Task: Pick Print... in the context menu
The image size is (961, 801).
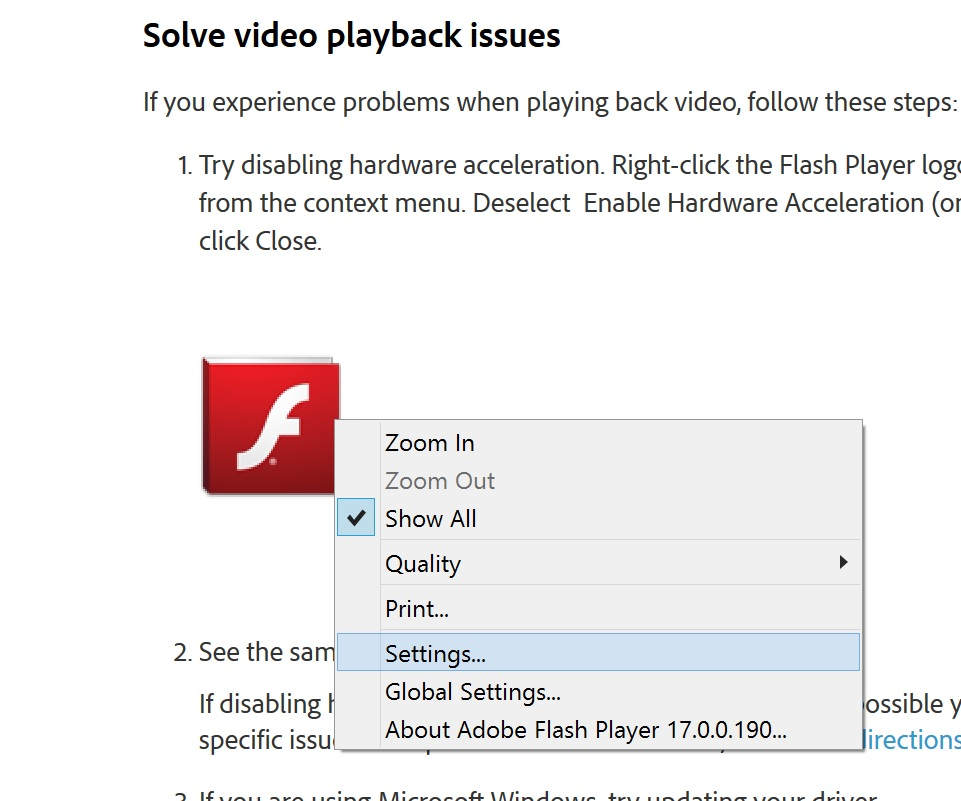Action: (x=417, y=609)
